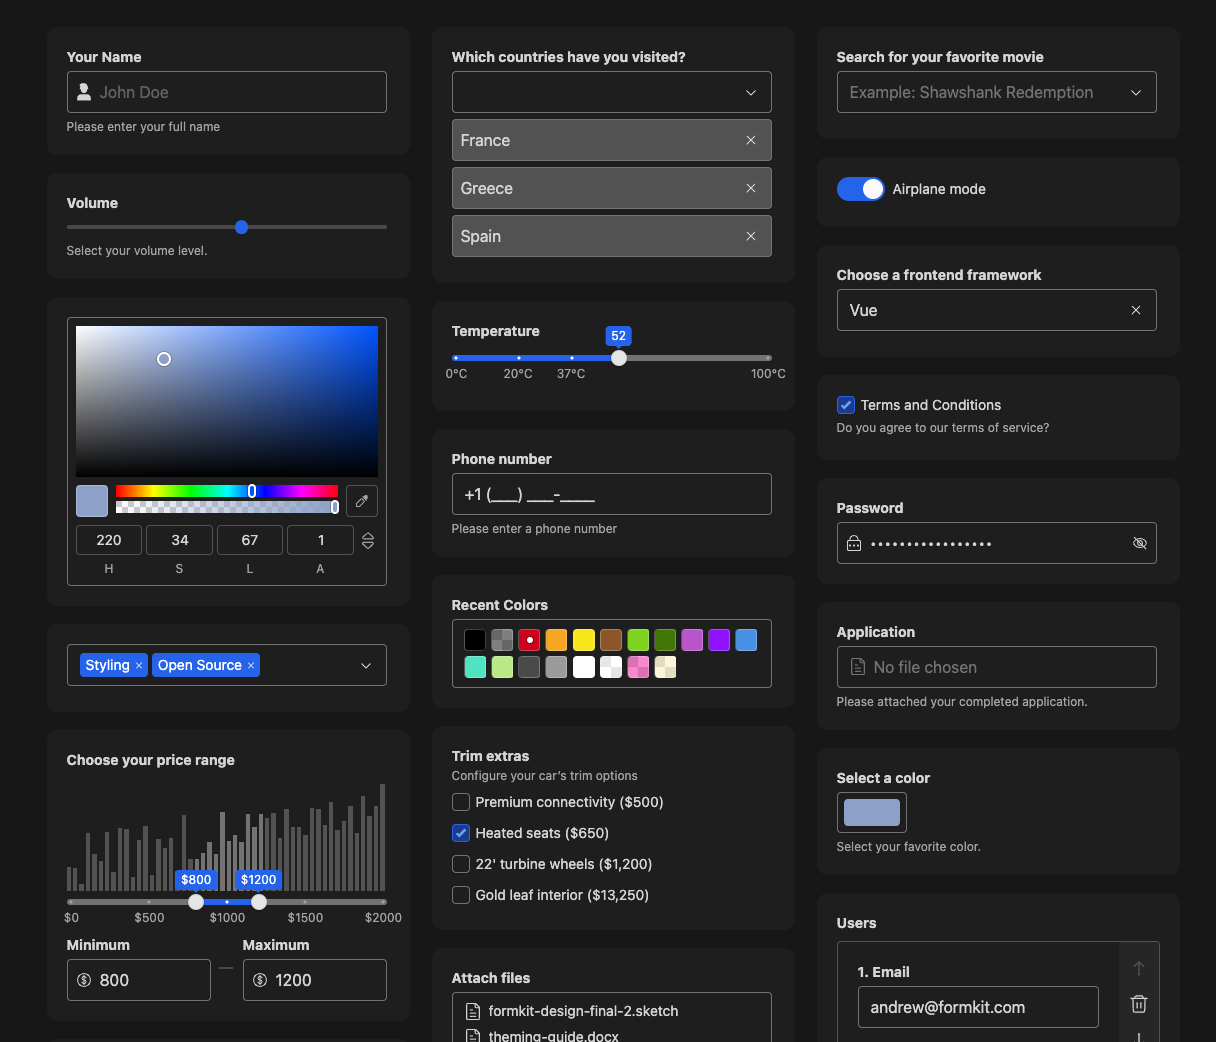Remove Spain from visited countries
1216x1042 pixels.
pos(751,236)
